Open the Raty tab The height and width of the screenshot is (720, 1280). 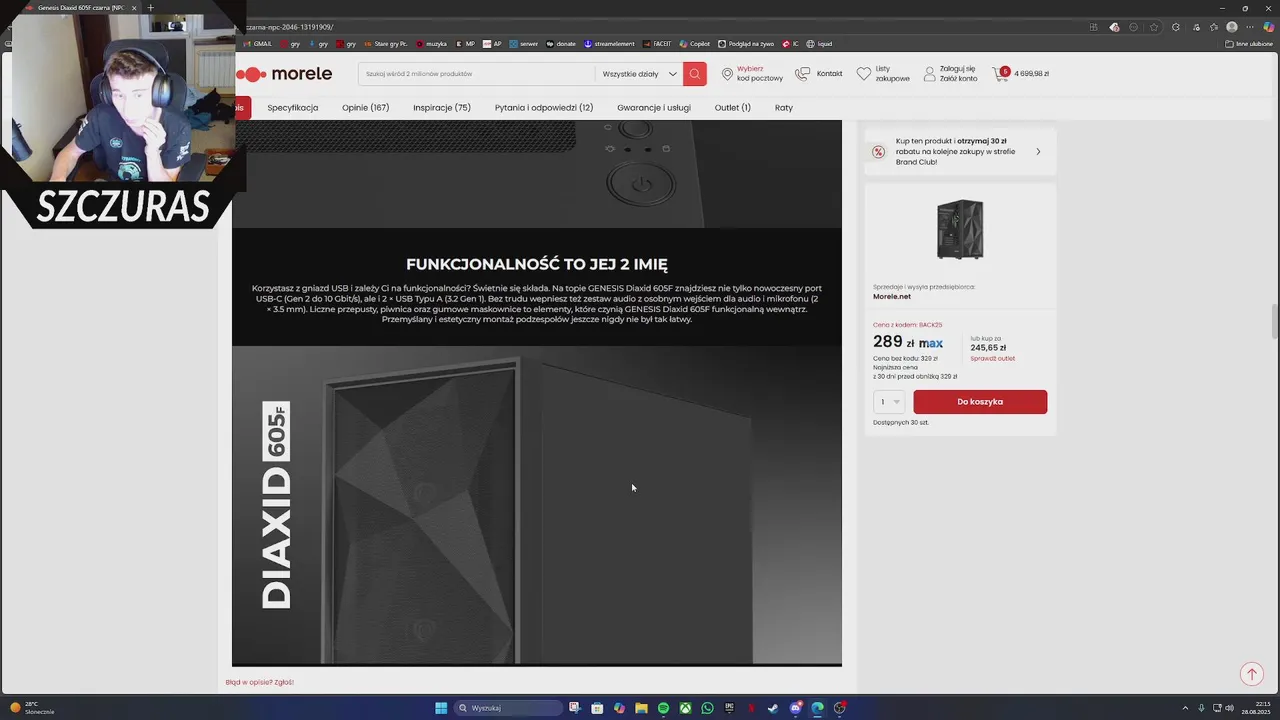point(784,108)
